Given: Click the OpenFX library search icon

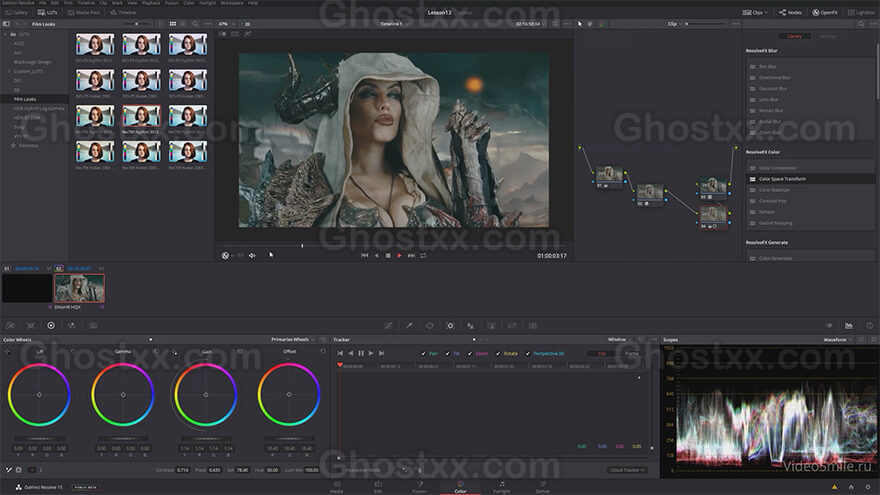Looking at the screenshot, I should click(x=860, y=24).
